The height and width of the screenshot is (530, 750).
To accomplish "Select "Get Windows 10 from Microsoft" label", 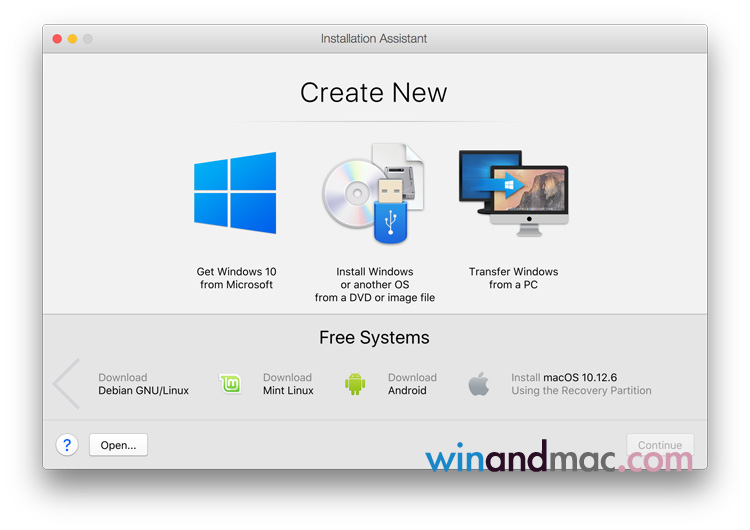I will pyautogui.click(x=236, y=278).
